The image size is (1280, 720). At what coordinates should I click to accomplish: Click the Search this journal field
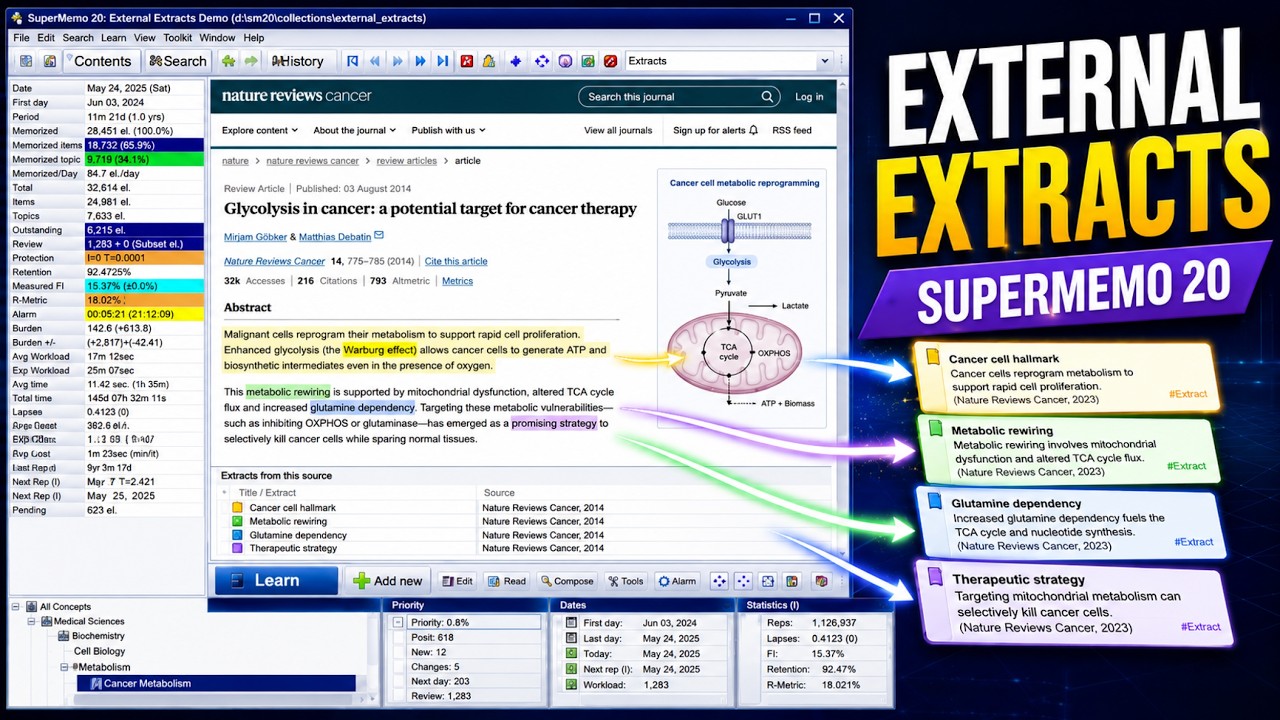679,97
